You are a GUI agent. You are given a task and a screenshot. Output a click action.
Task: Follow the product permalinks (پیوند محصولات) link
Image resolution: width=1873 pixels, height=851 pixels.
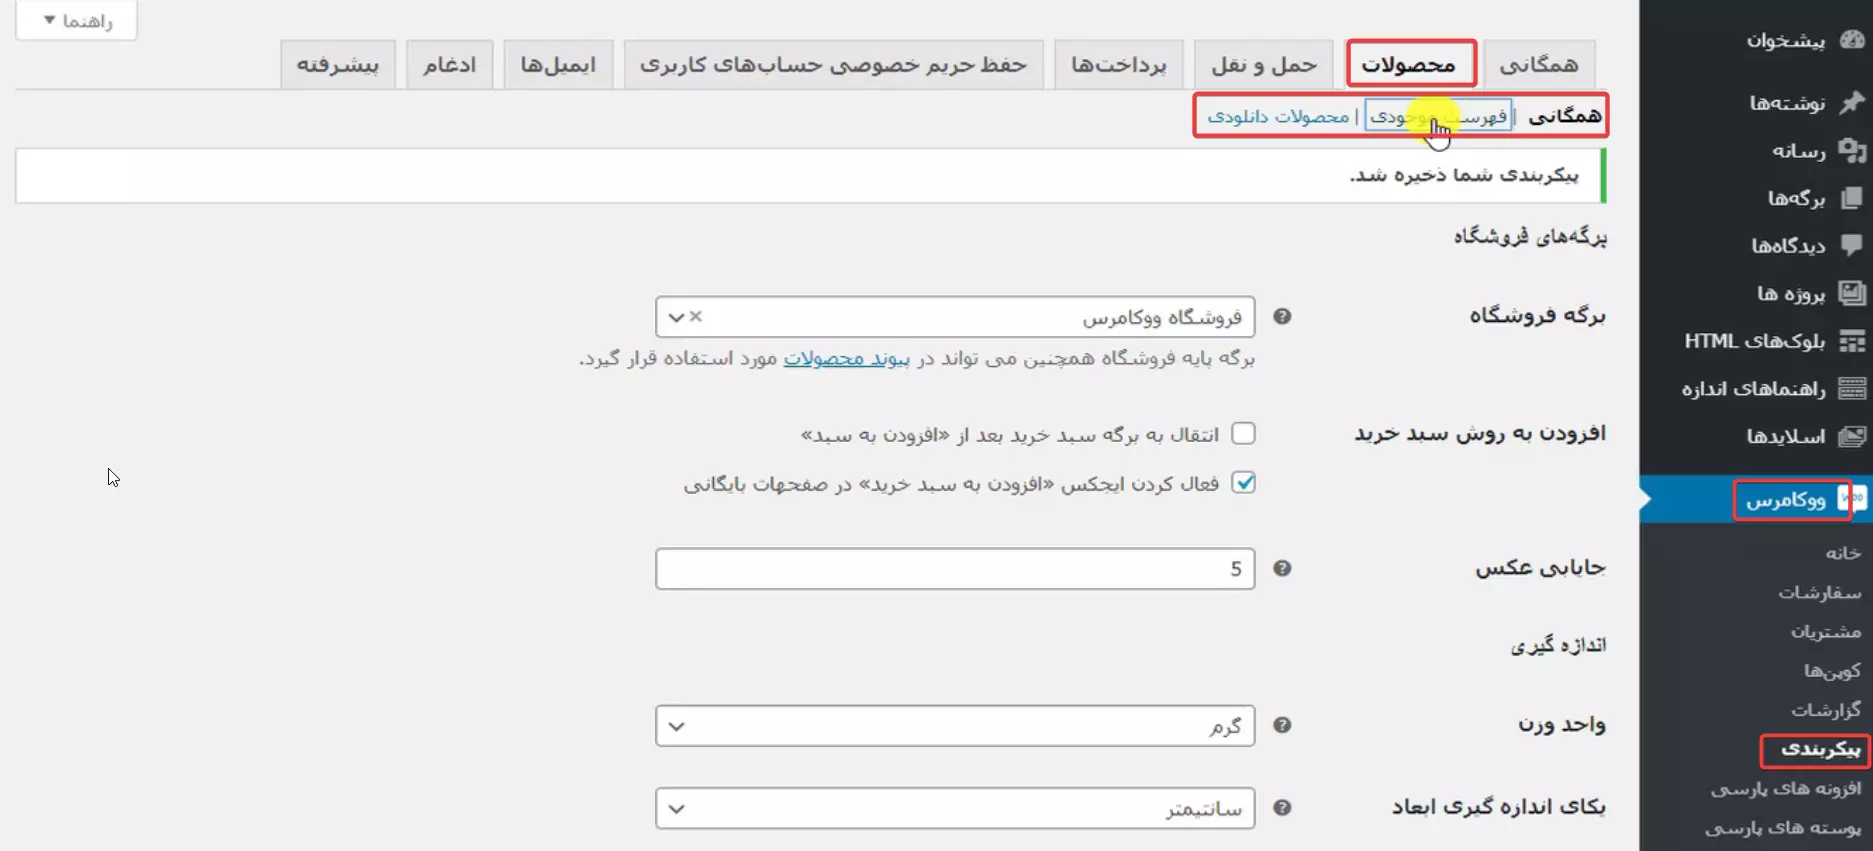846,358
